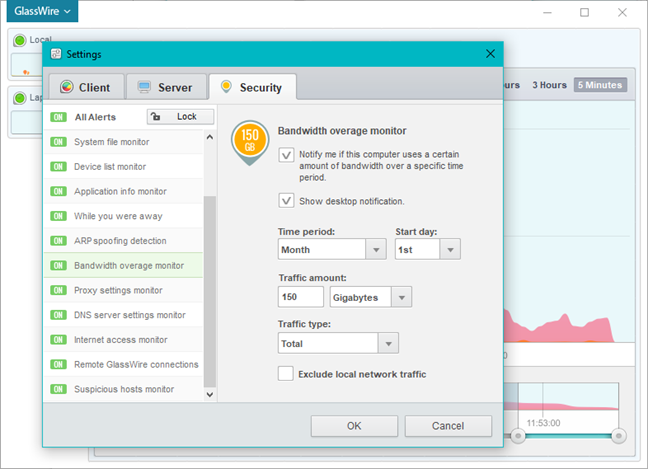Toggle Application info monitor ON switch

(58, 191)
